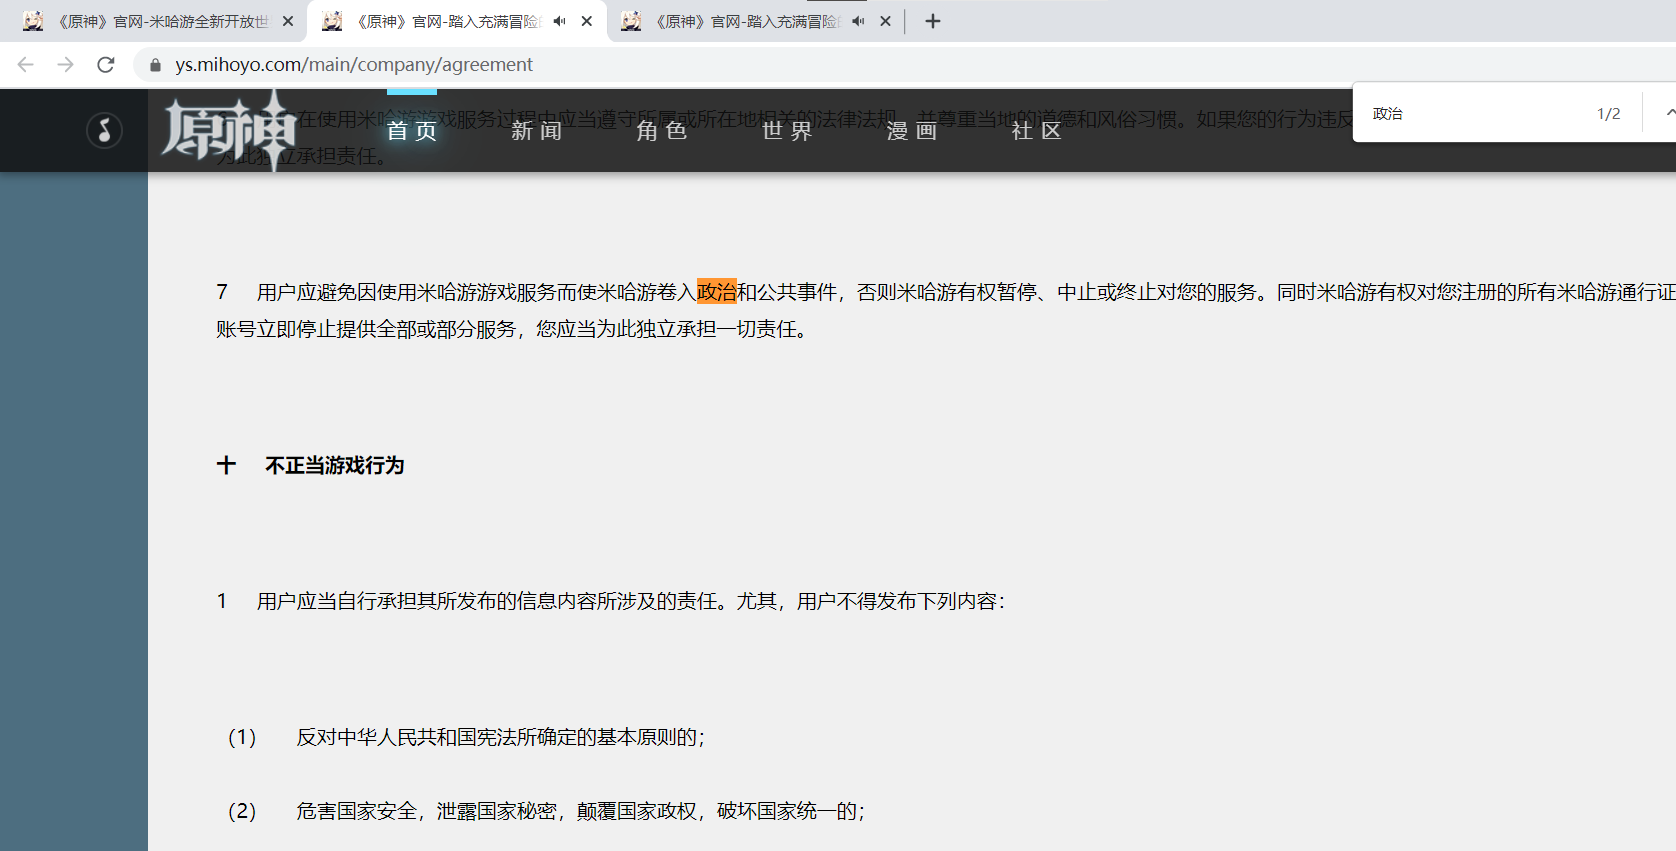Open the 角色 navigation item
Image resolution: width=1676 pixels, height=851 pixels.
pyautogui.click(x=662, y=131)
